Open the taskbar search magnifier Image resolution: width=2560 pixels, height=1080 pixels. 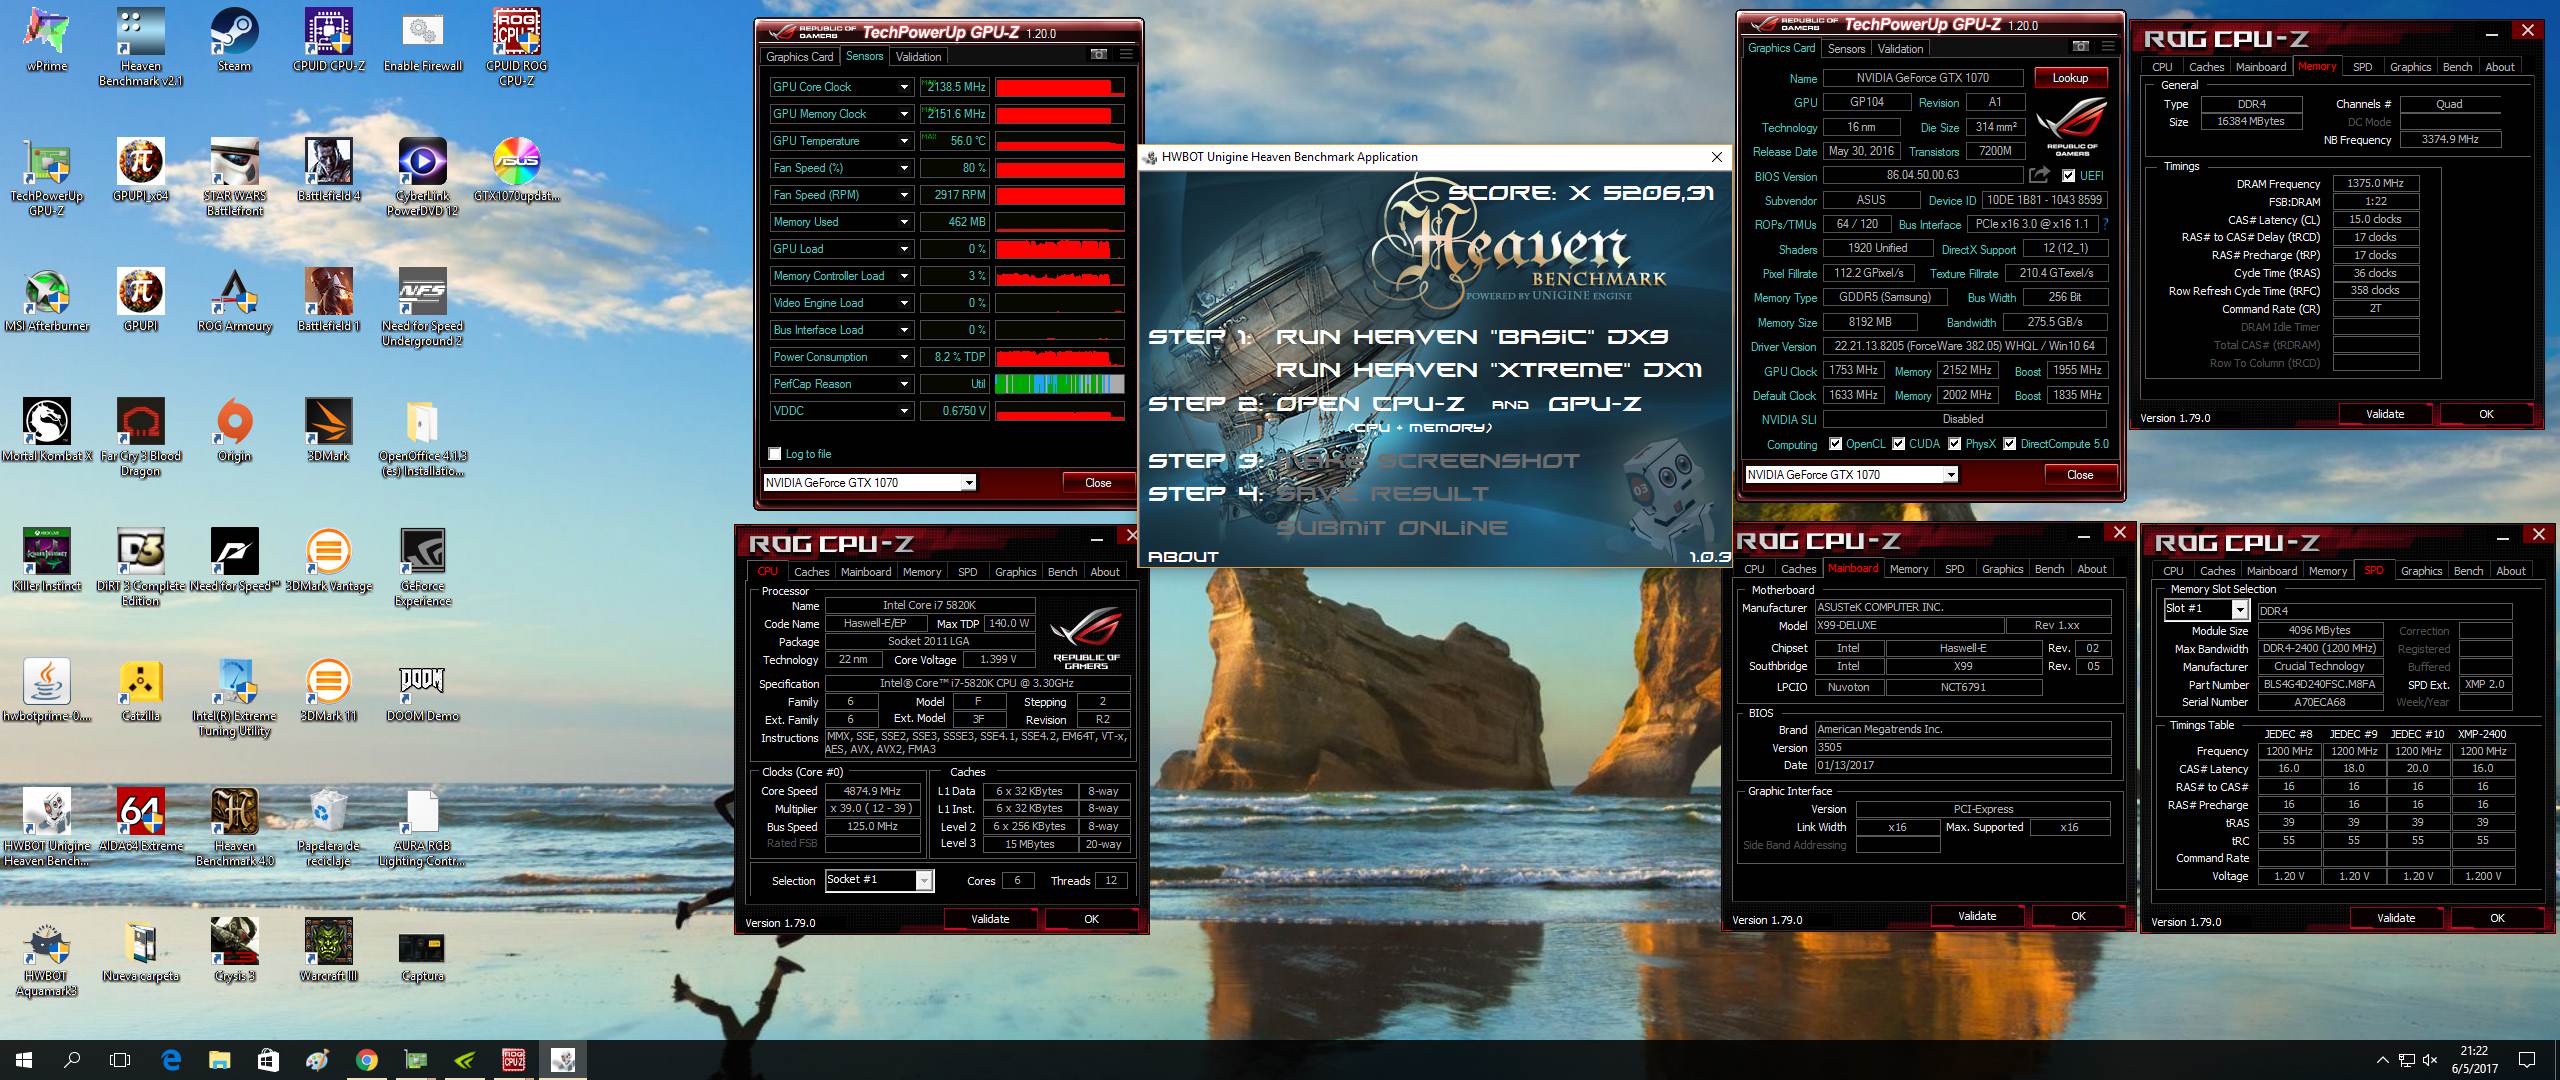click(x=72, y=1060)
